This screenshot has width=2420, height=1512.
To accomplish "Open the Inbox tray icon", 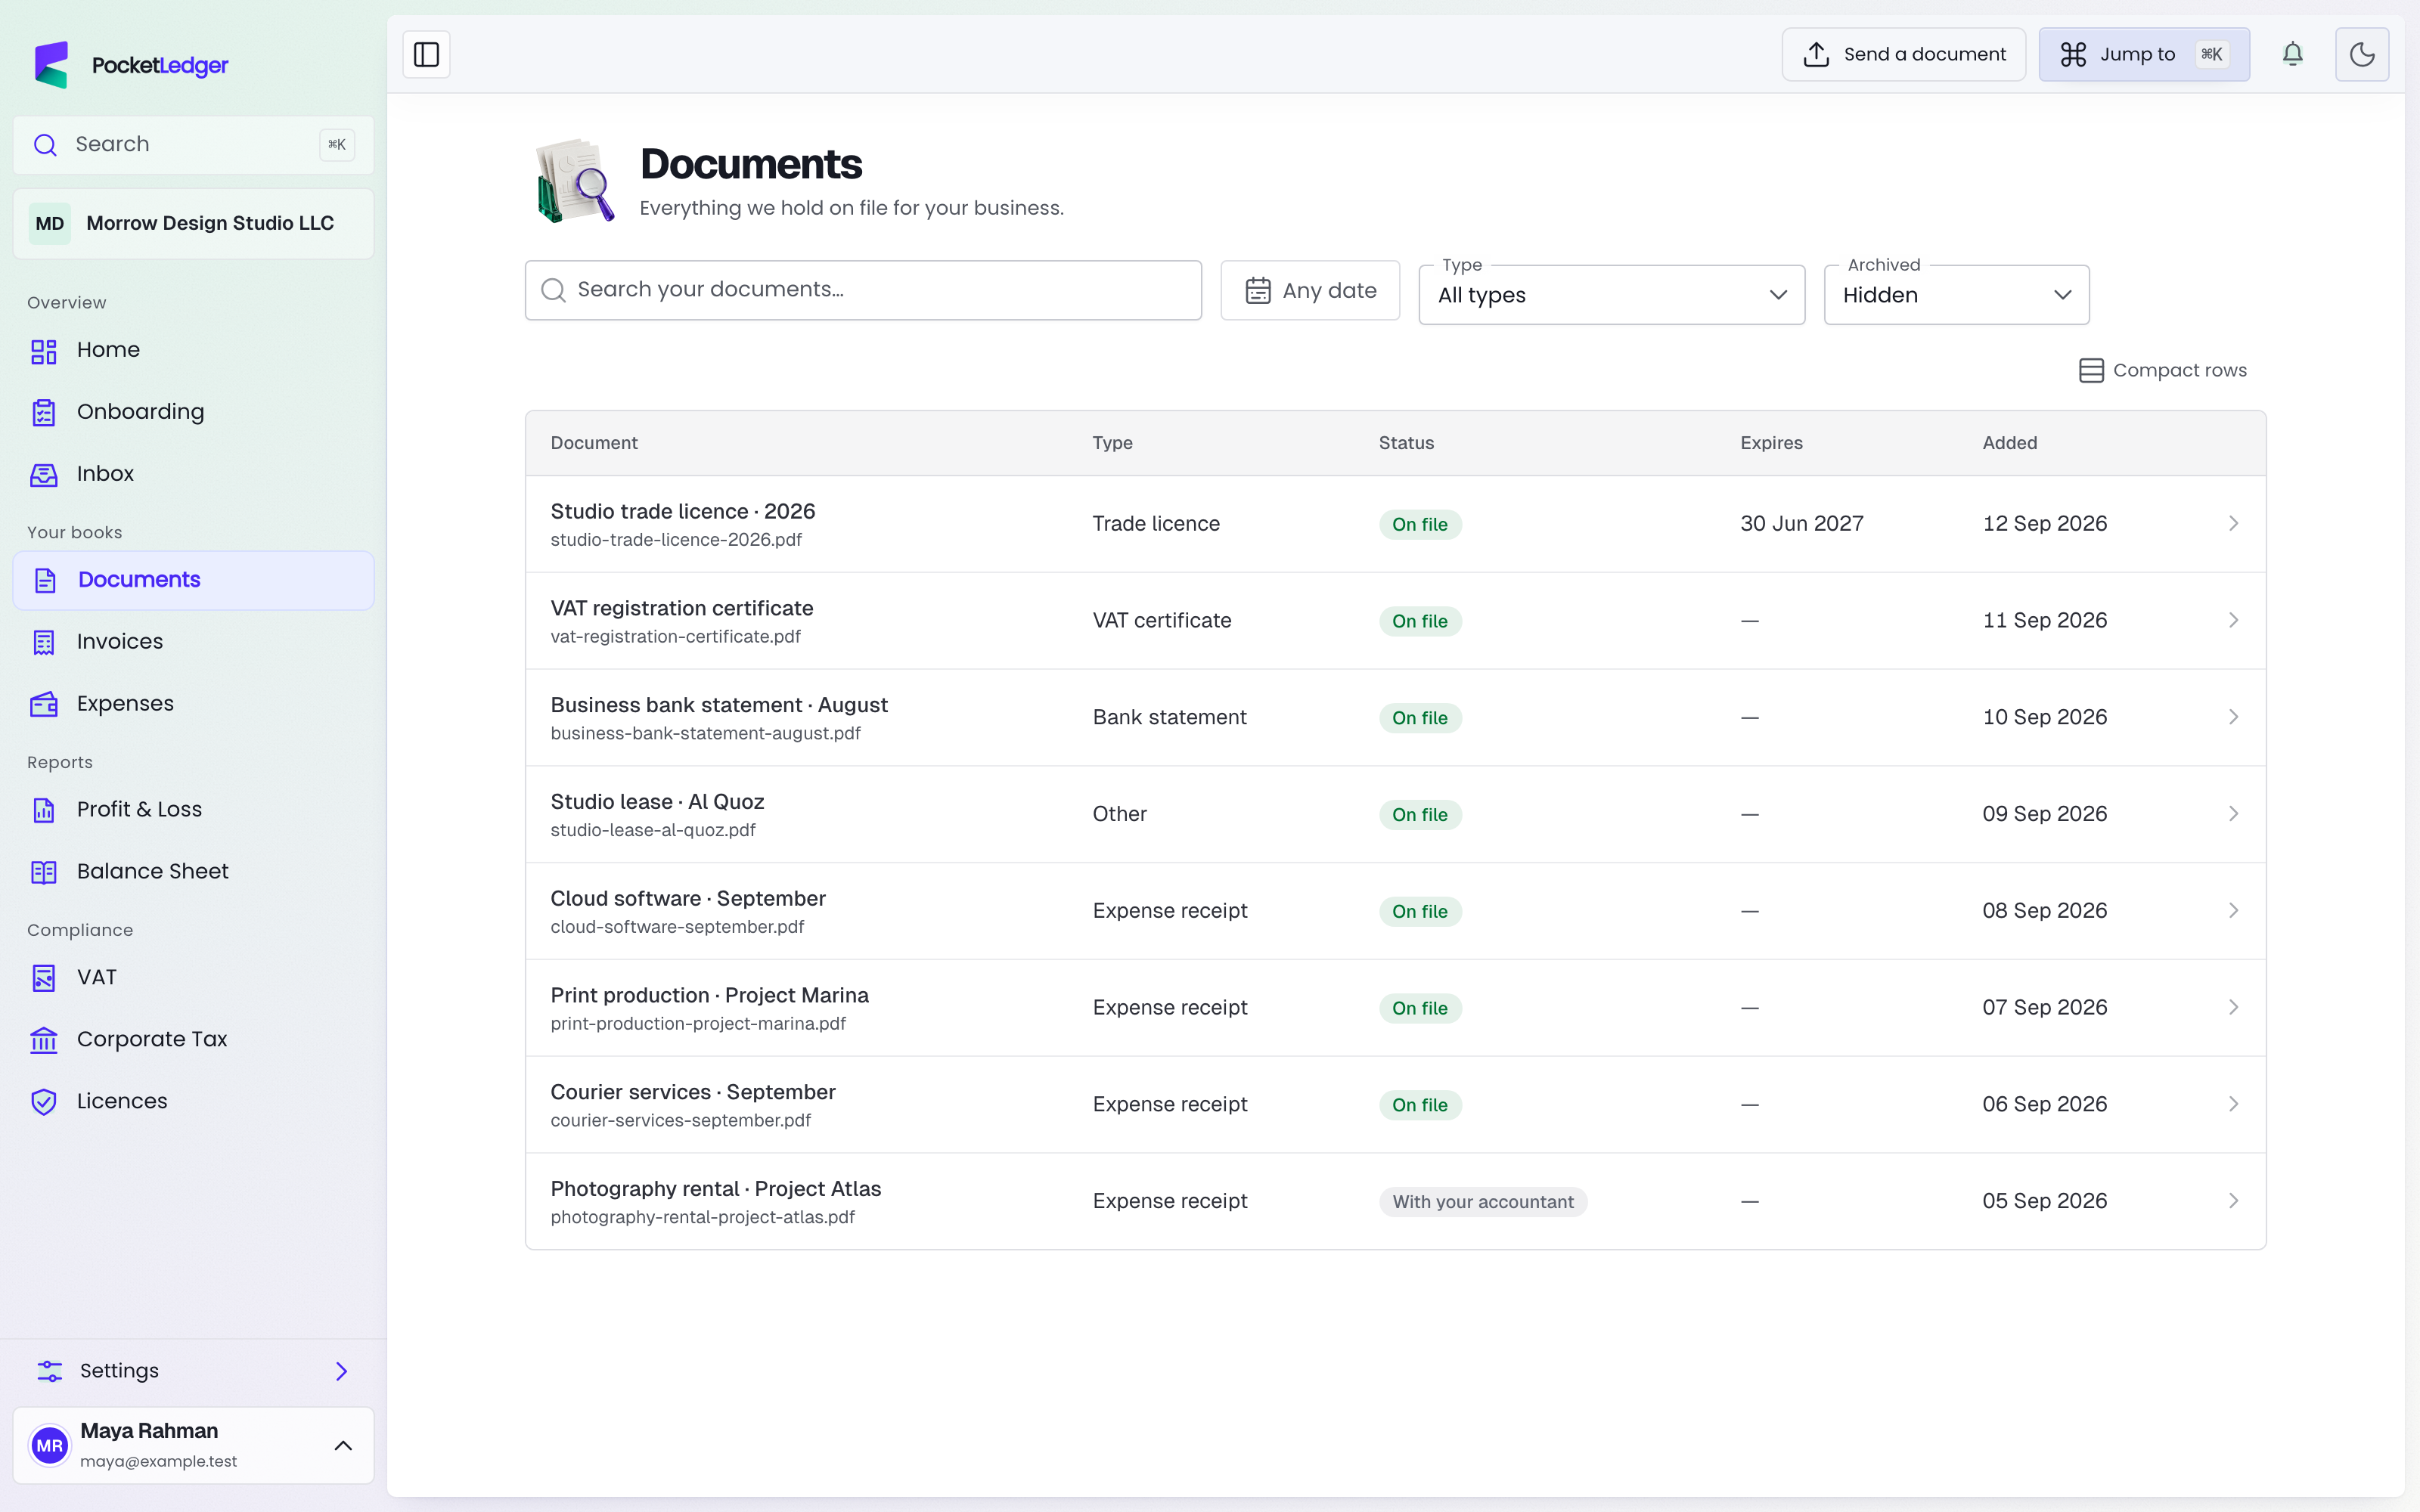I will pyautogui.click(x=44, y=474).
